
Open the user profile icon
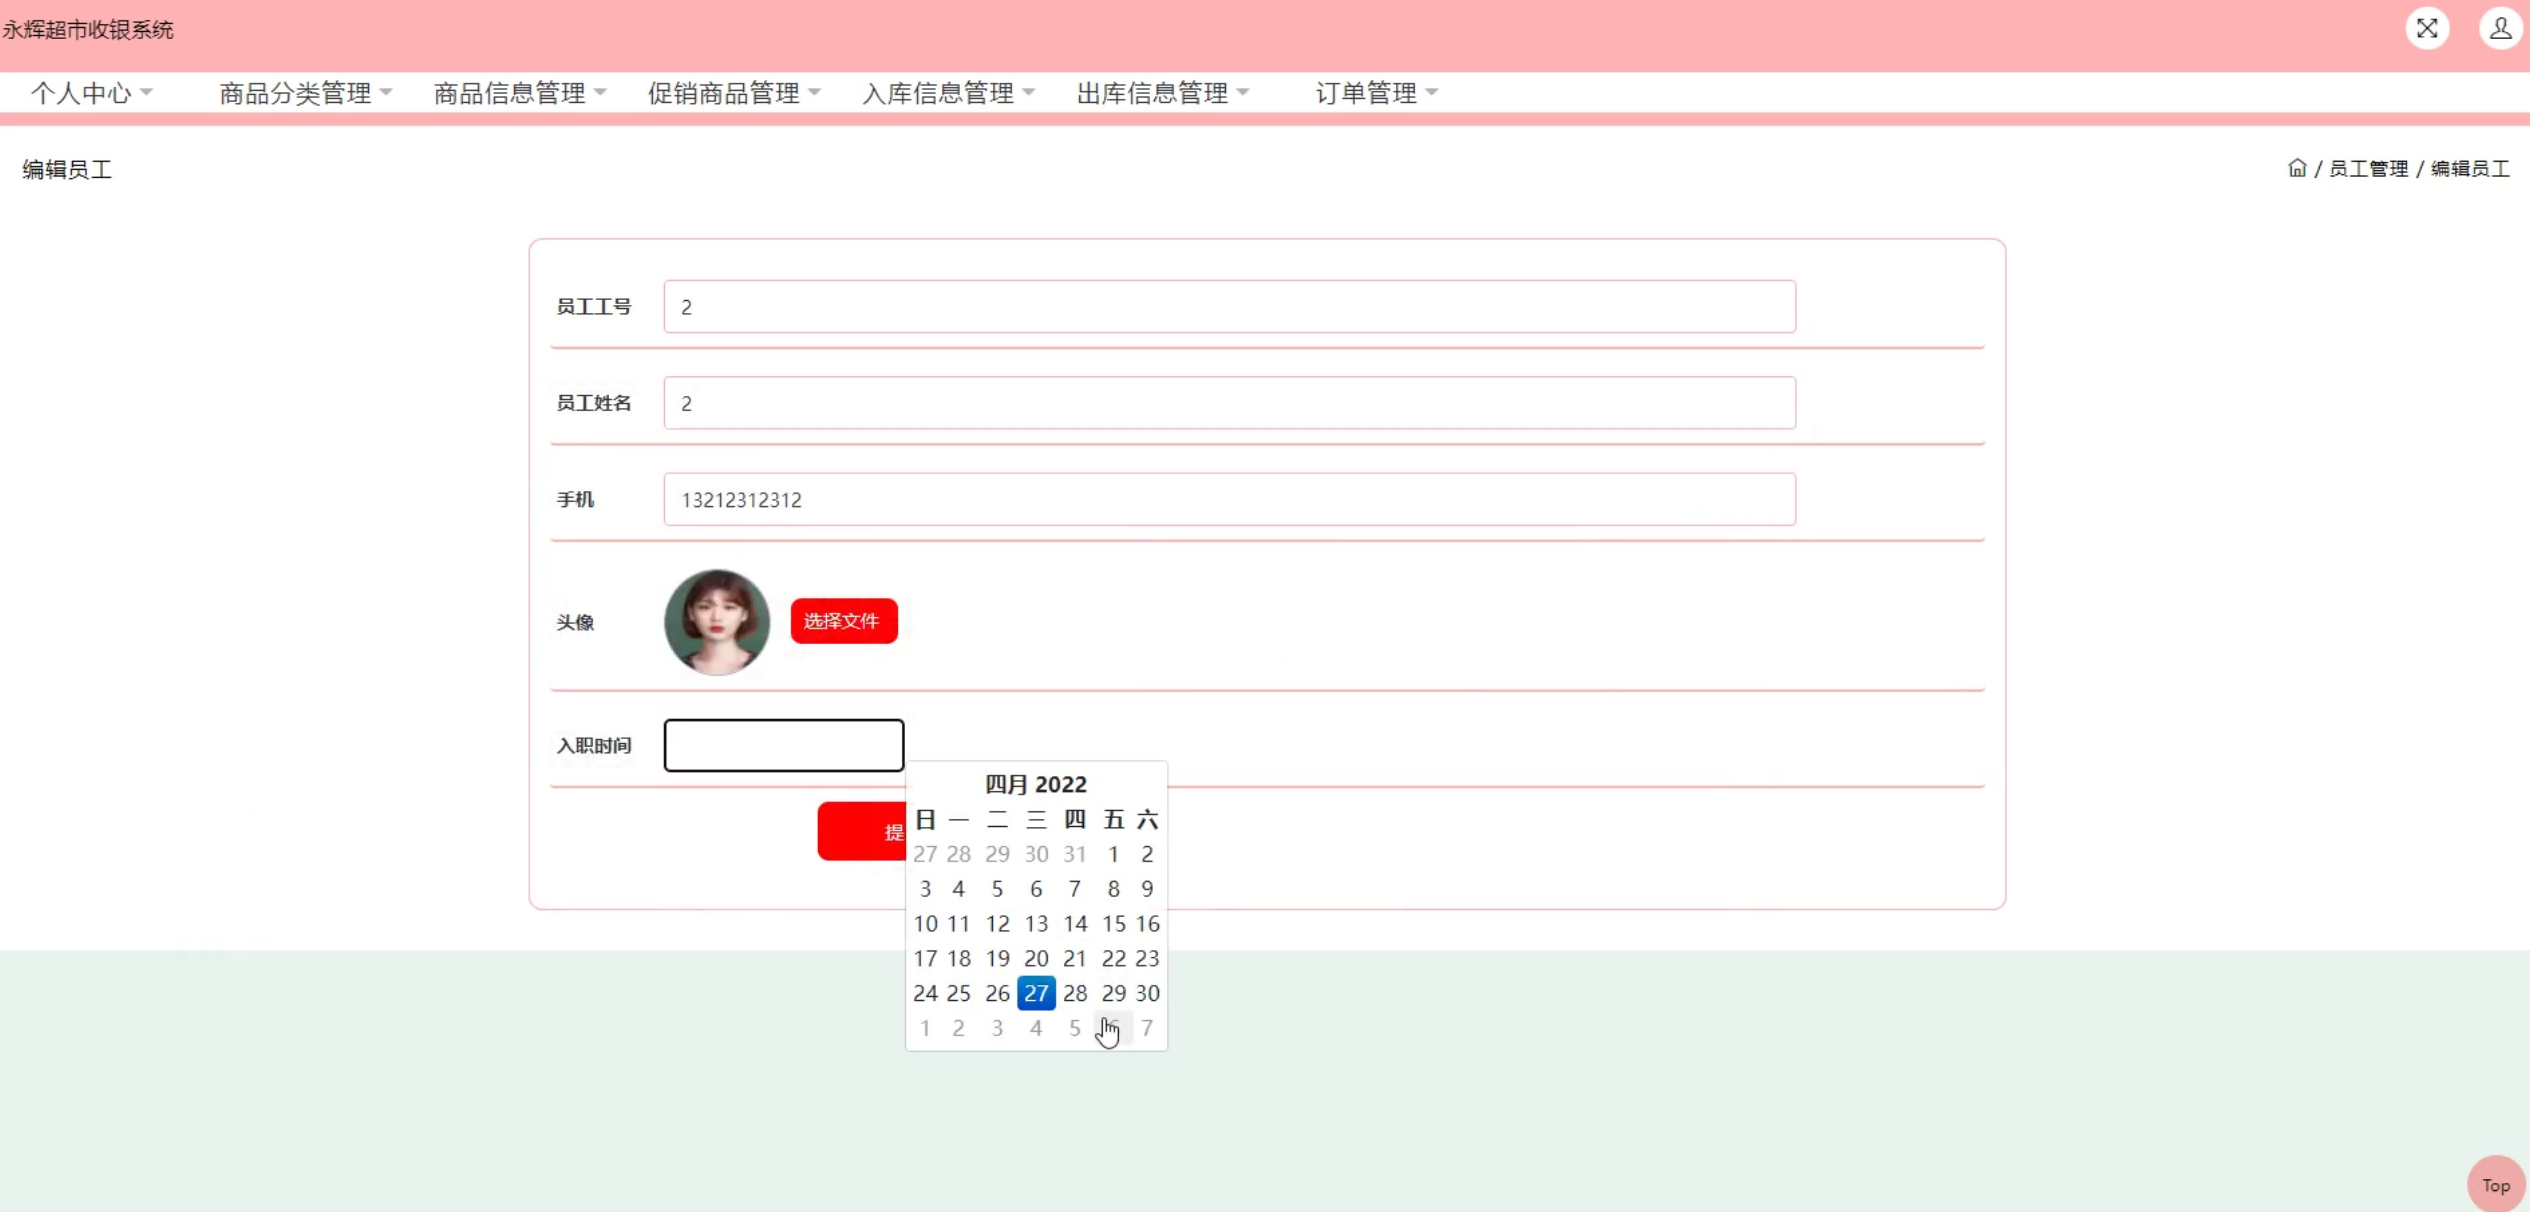coord(2500,28)
